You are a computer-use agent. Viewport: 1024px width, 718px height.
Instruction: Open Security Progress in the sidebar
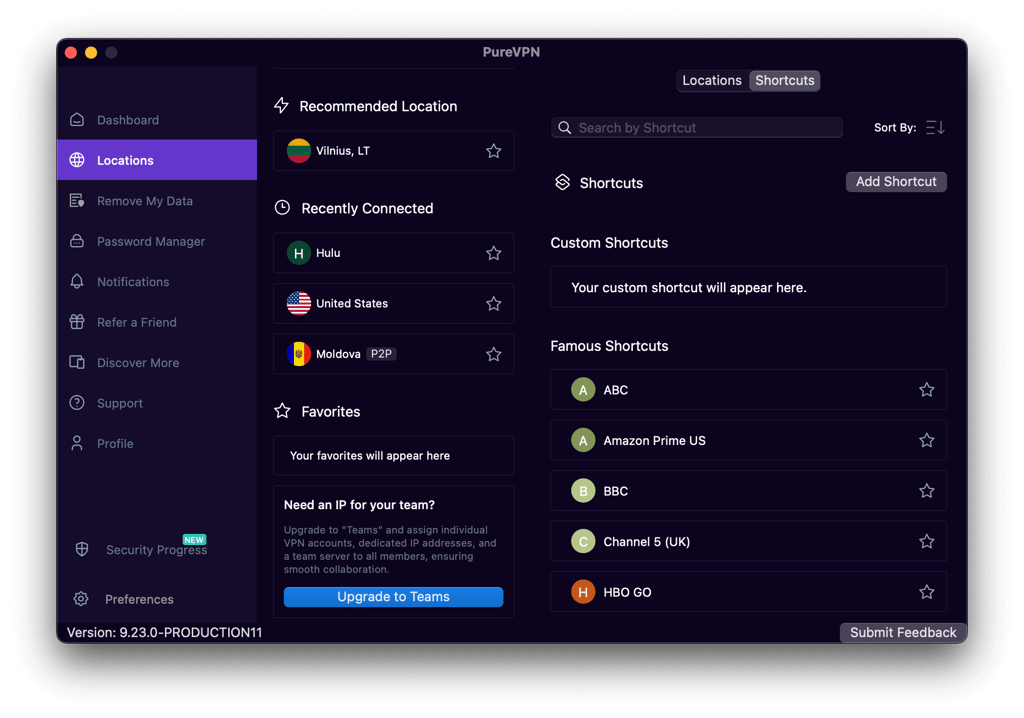point(157,549)
